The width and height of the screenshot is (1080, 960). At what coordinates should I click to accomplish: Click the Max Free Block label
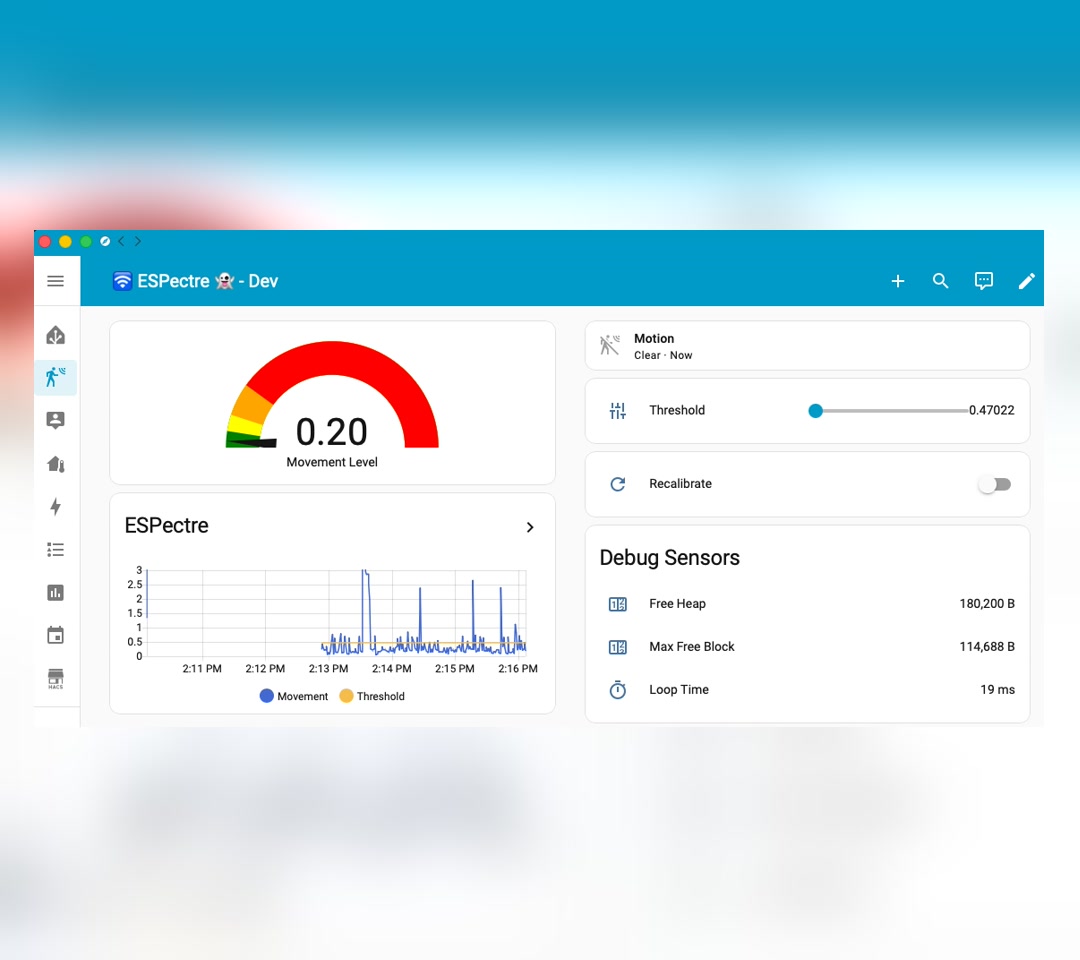pos(692,647)
